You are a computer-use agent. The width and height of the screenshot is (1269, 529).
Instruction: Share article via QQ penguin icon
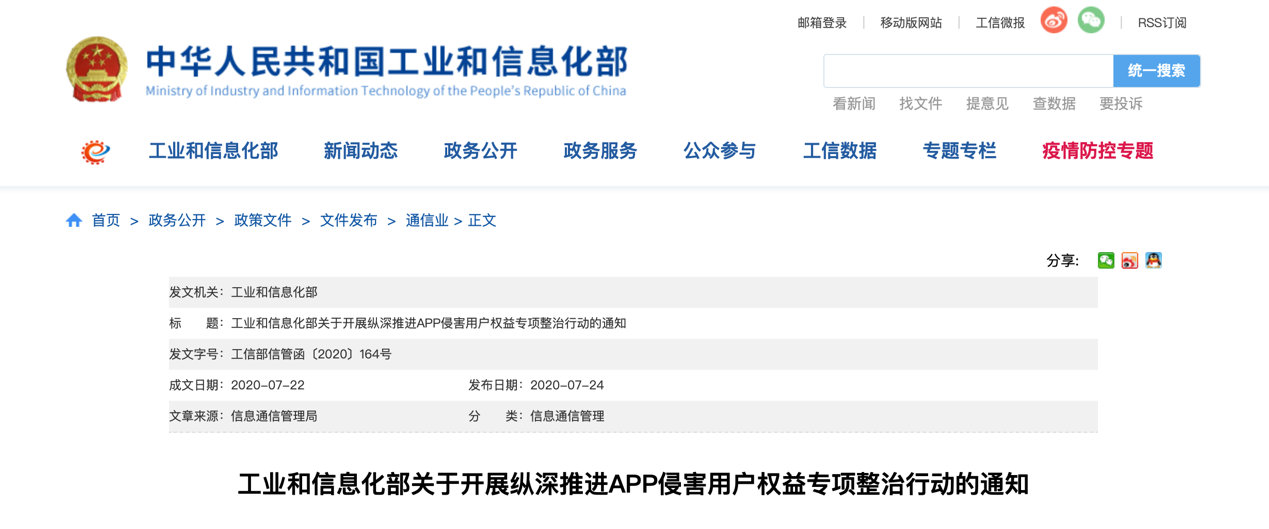pos(1154,261)
